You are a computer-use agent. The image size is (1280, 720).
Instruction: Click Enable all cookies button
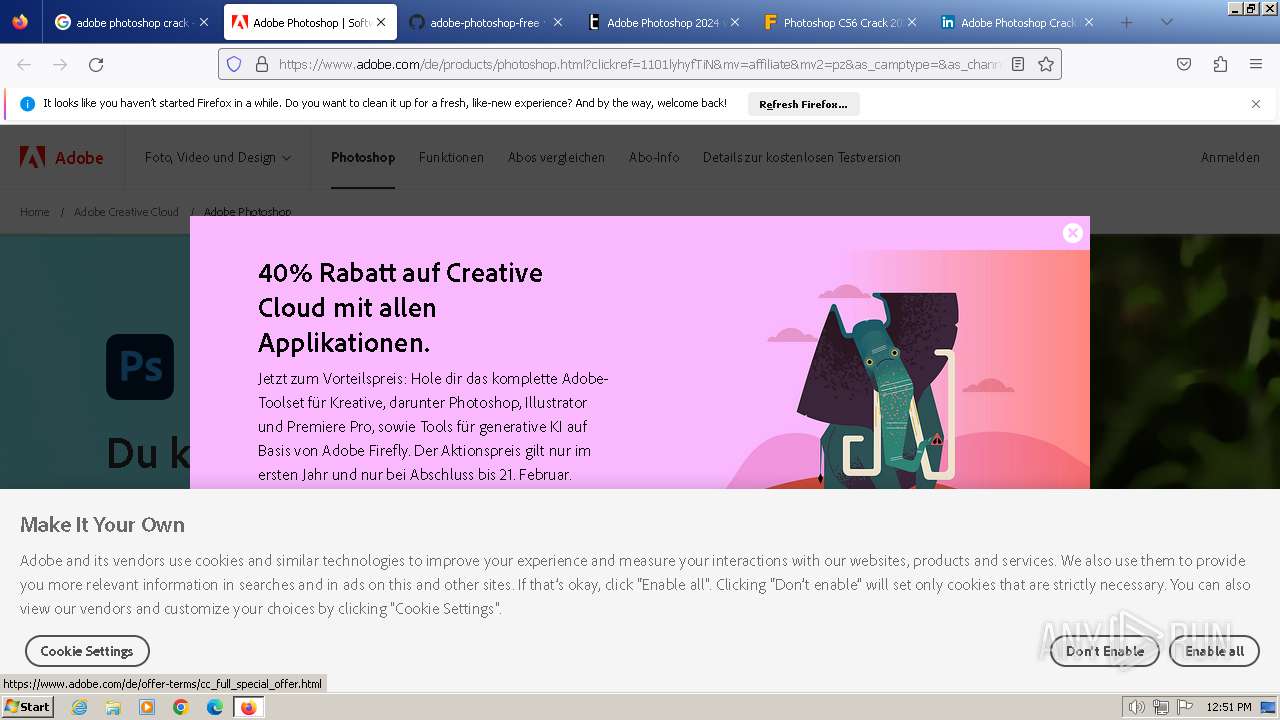pyautogui.click(x=1214, y=651)
